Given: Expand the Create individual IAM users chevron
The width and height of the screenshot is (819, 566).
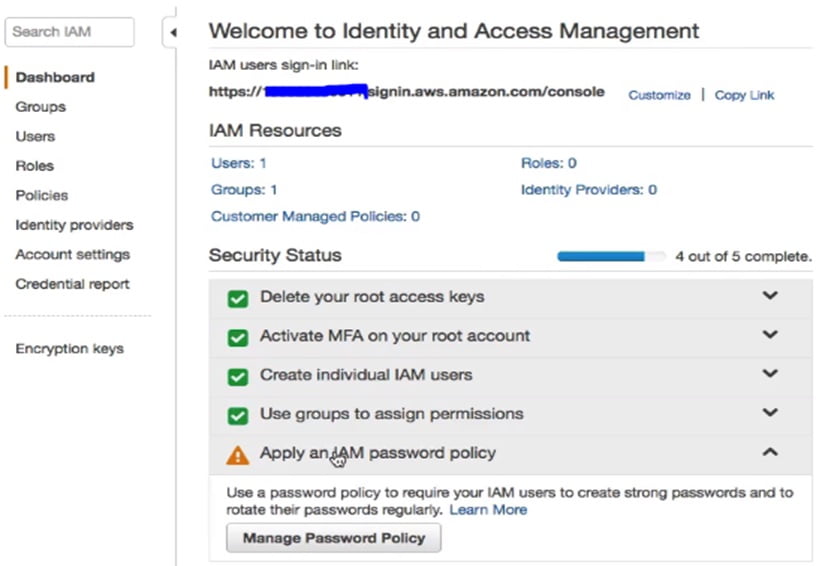Looking at the screenshot, I should tap(770, 373).
